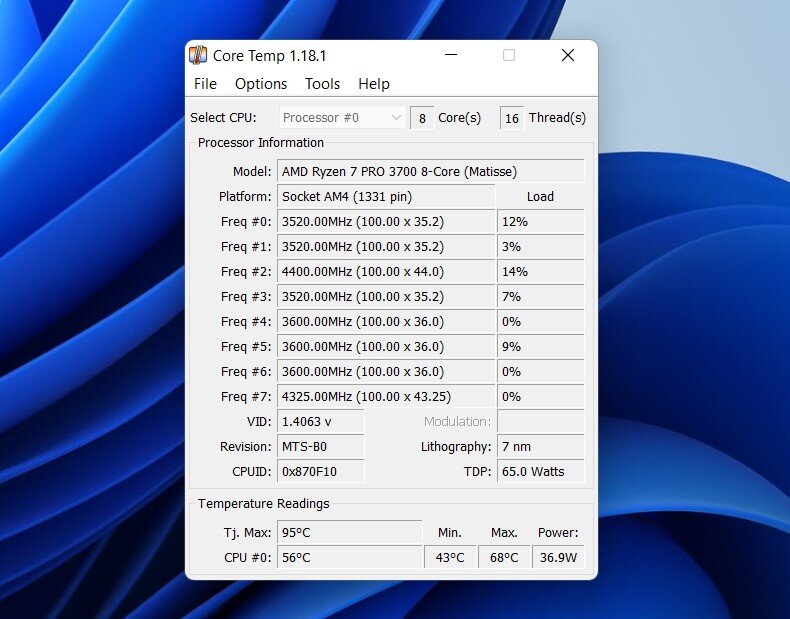Image resolution: width=790 pixels, height=619 pixels.
Task: Click the 14% load value for core #2
Action: 541,271
